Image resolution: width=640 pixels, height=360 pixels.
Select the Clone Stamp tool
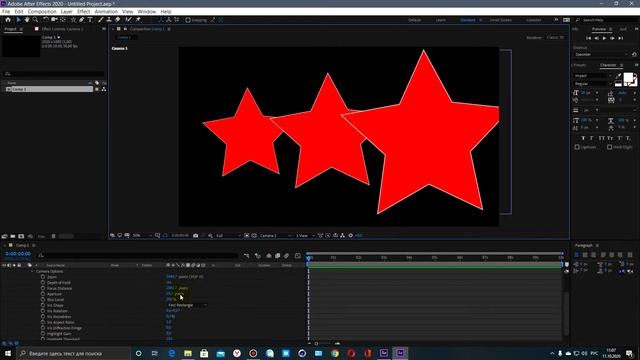click(109, 20)
